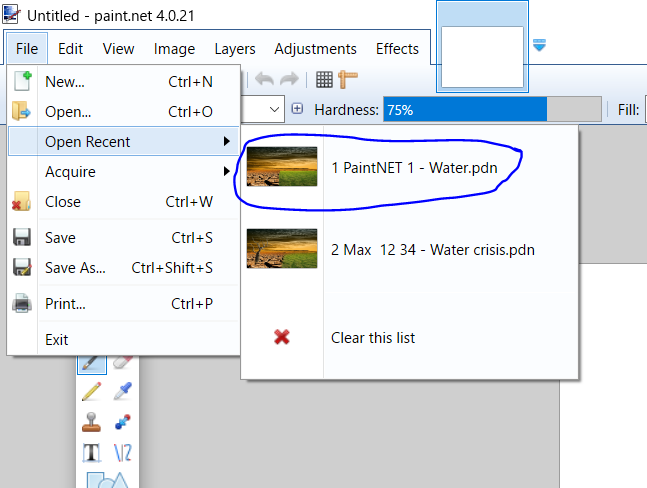Open recent file PaintNET 1 - Water.pdn
Image resolution: width=647 pixels, height=488 pixels.
413,167
